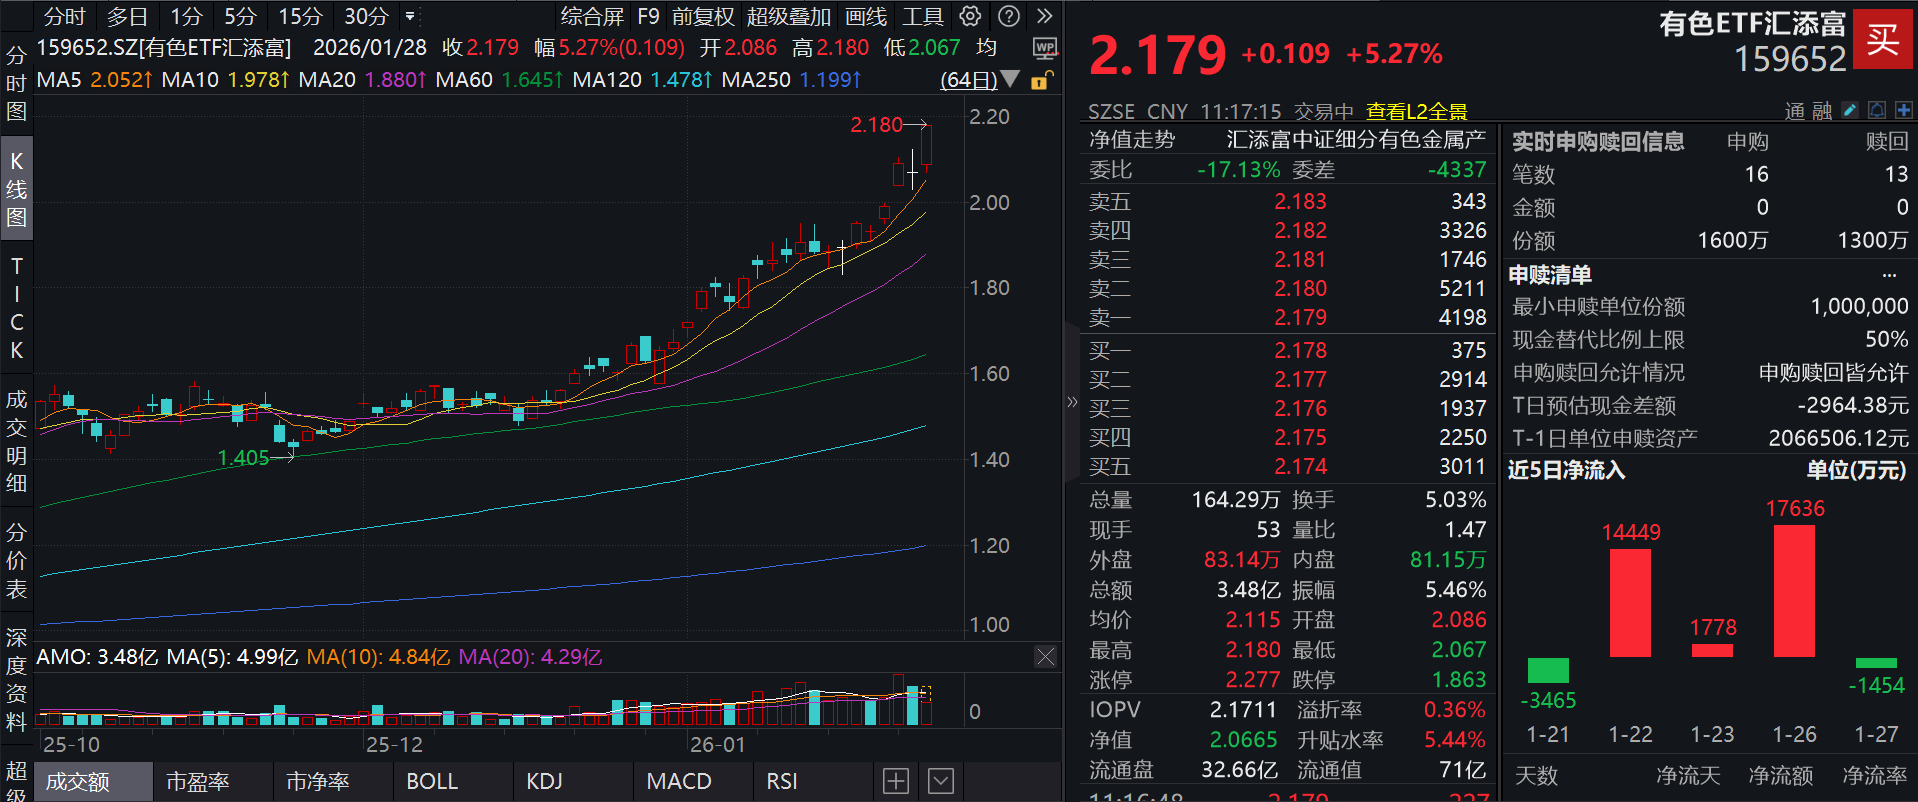Click the pencil note icon

pos(1850,110)
